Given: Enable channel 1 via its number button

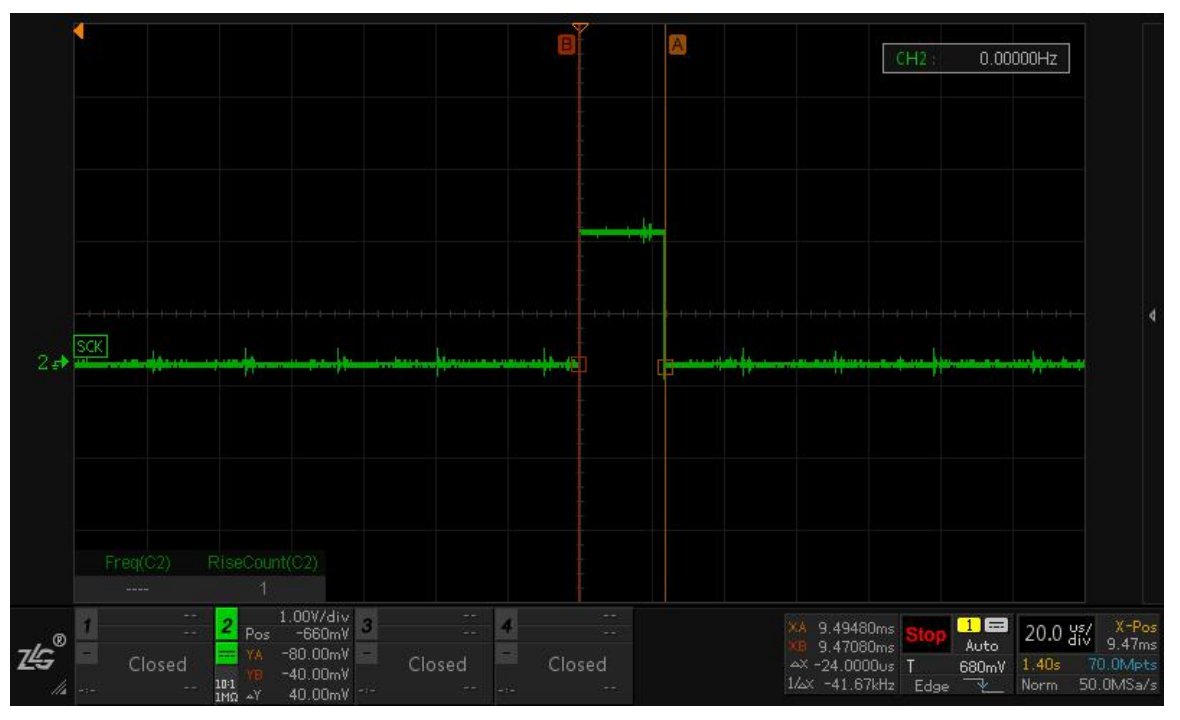Looking at the screenshot, I should 87,624.
